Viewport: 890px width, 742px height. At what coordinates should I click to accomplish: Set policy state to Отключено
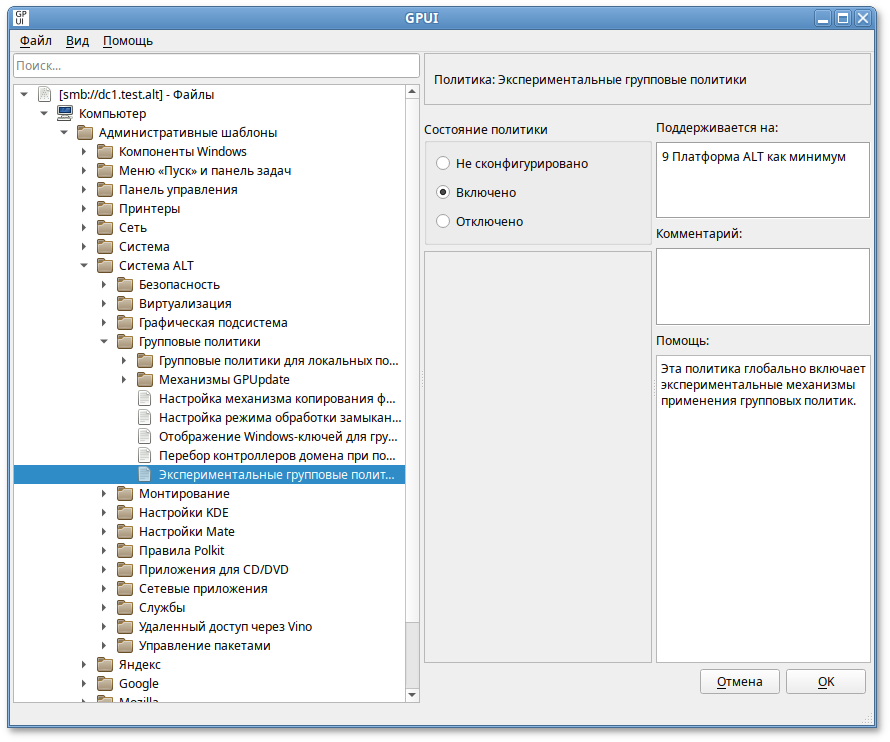click(443, 221)
